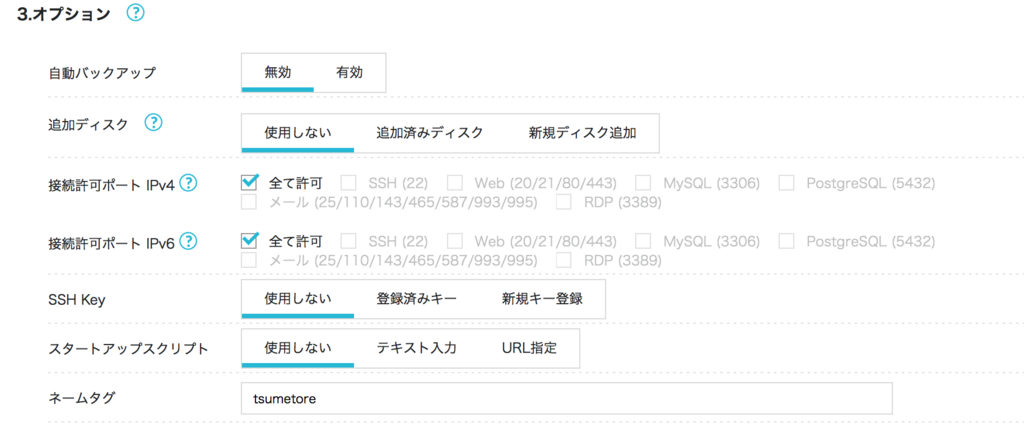
Task: Choose 使用しない for SSH Key
Action: 298,299
